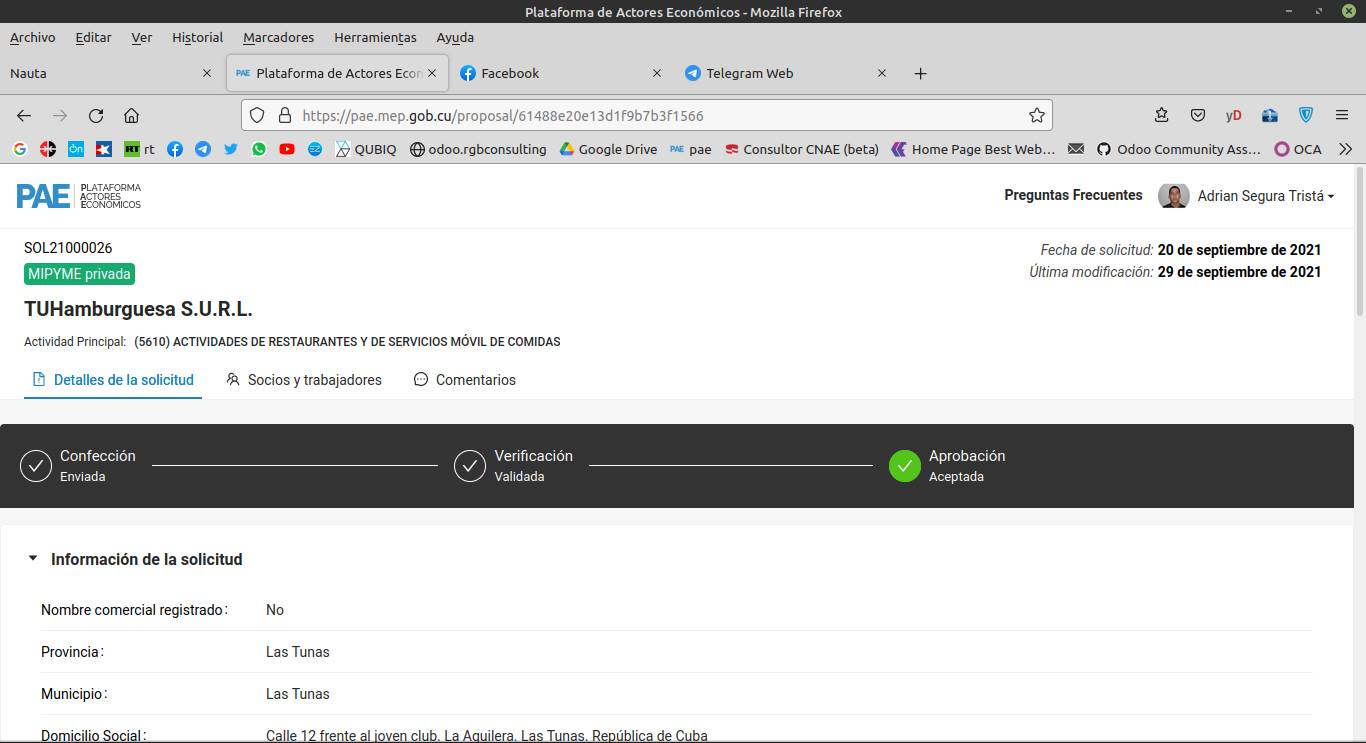Viewport: 1366px width, 743px height.
Task: Open the Google Drive bookmark
Action: (x=608, y=149)
